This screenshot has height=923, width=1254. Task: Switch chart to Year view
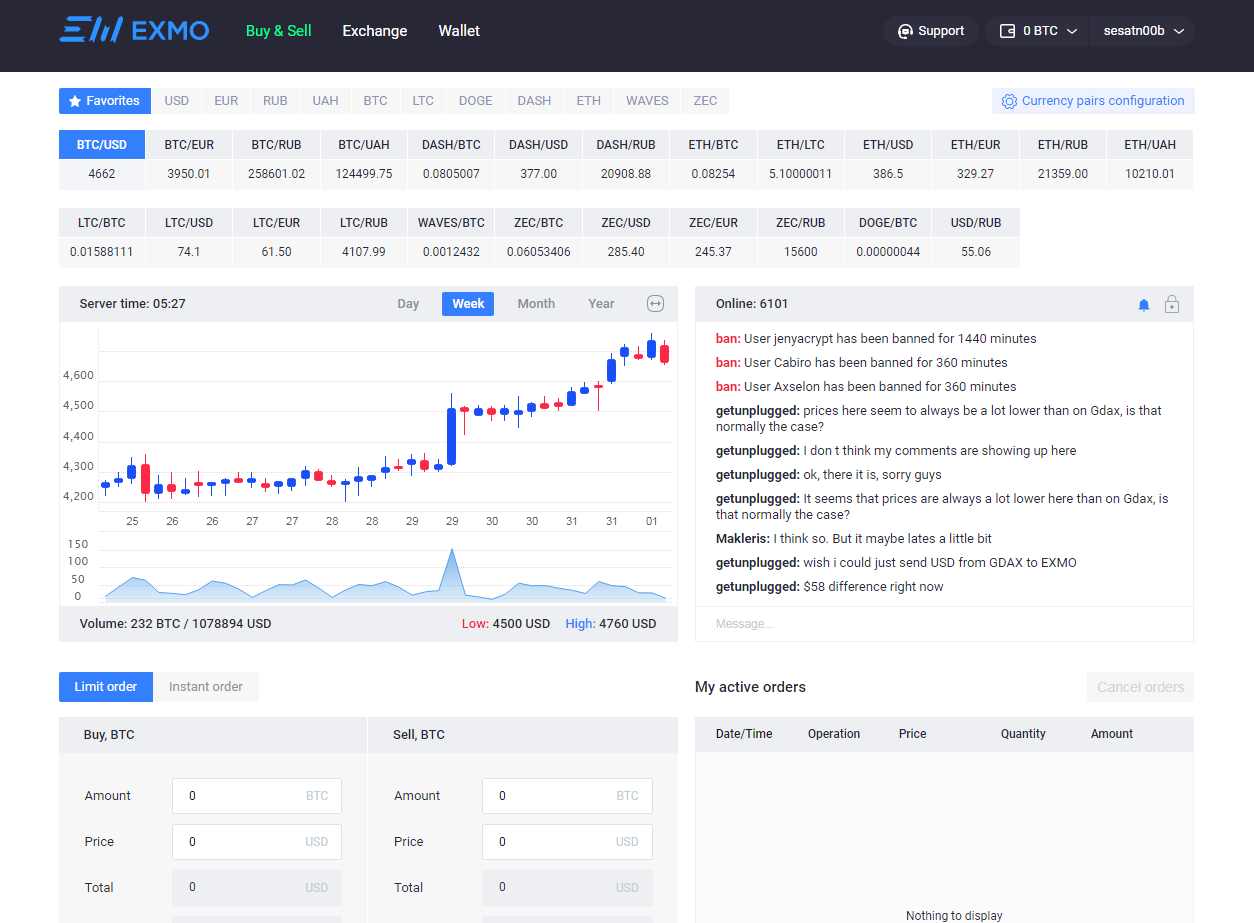(601, 304)
